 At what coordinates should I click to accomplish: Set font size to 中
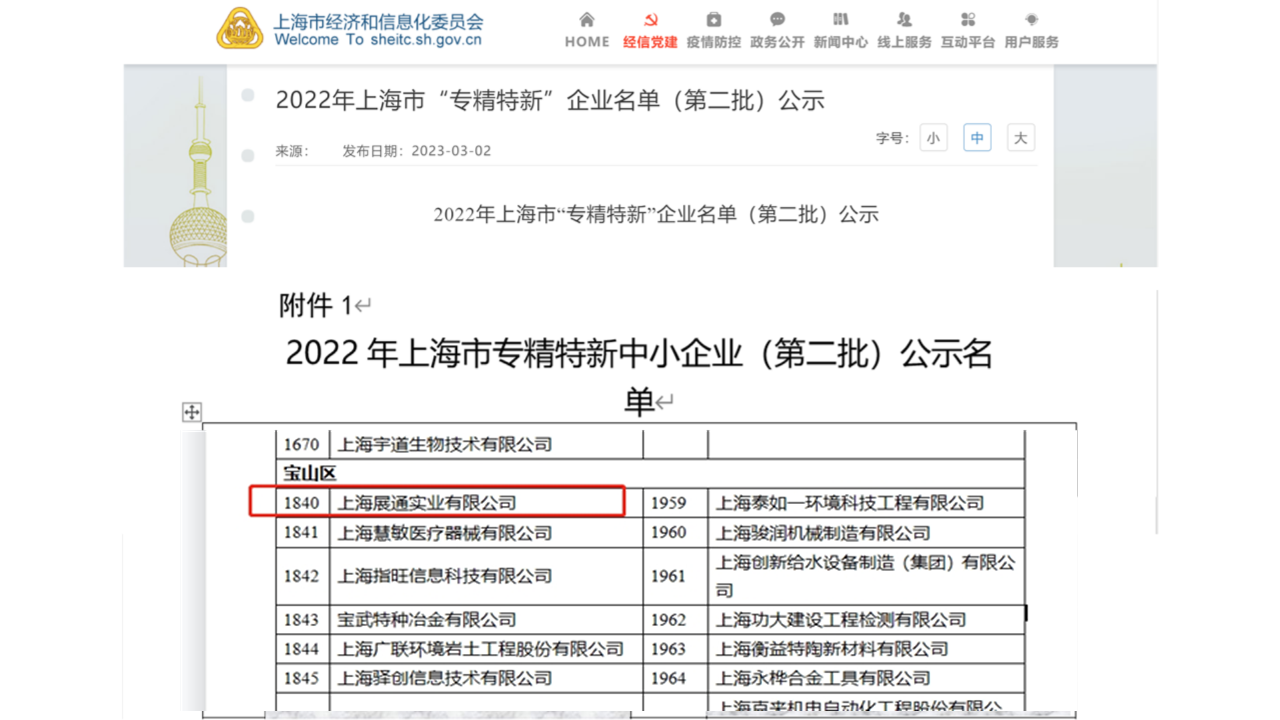click(977, 138)
